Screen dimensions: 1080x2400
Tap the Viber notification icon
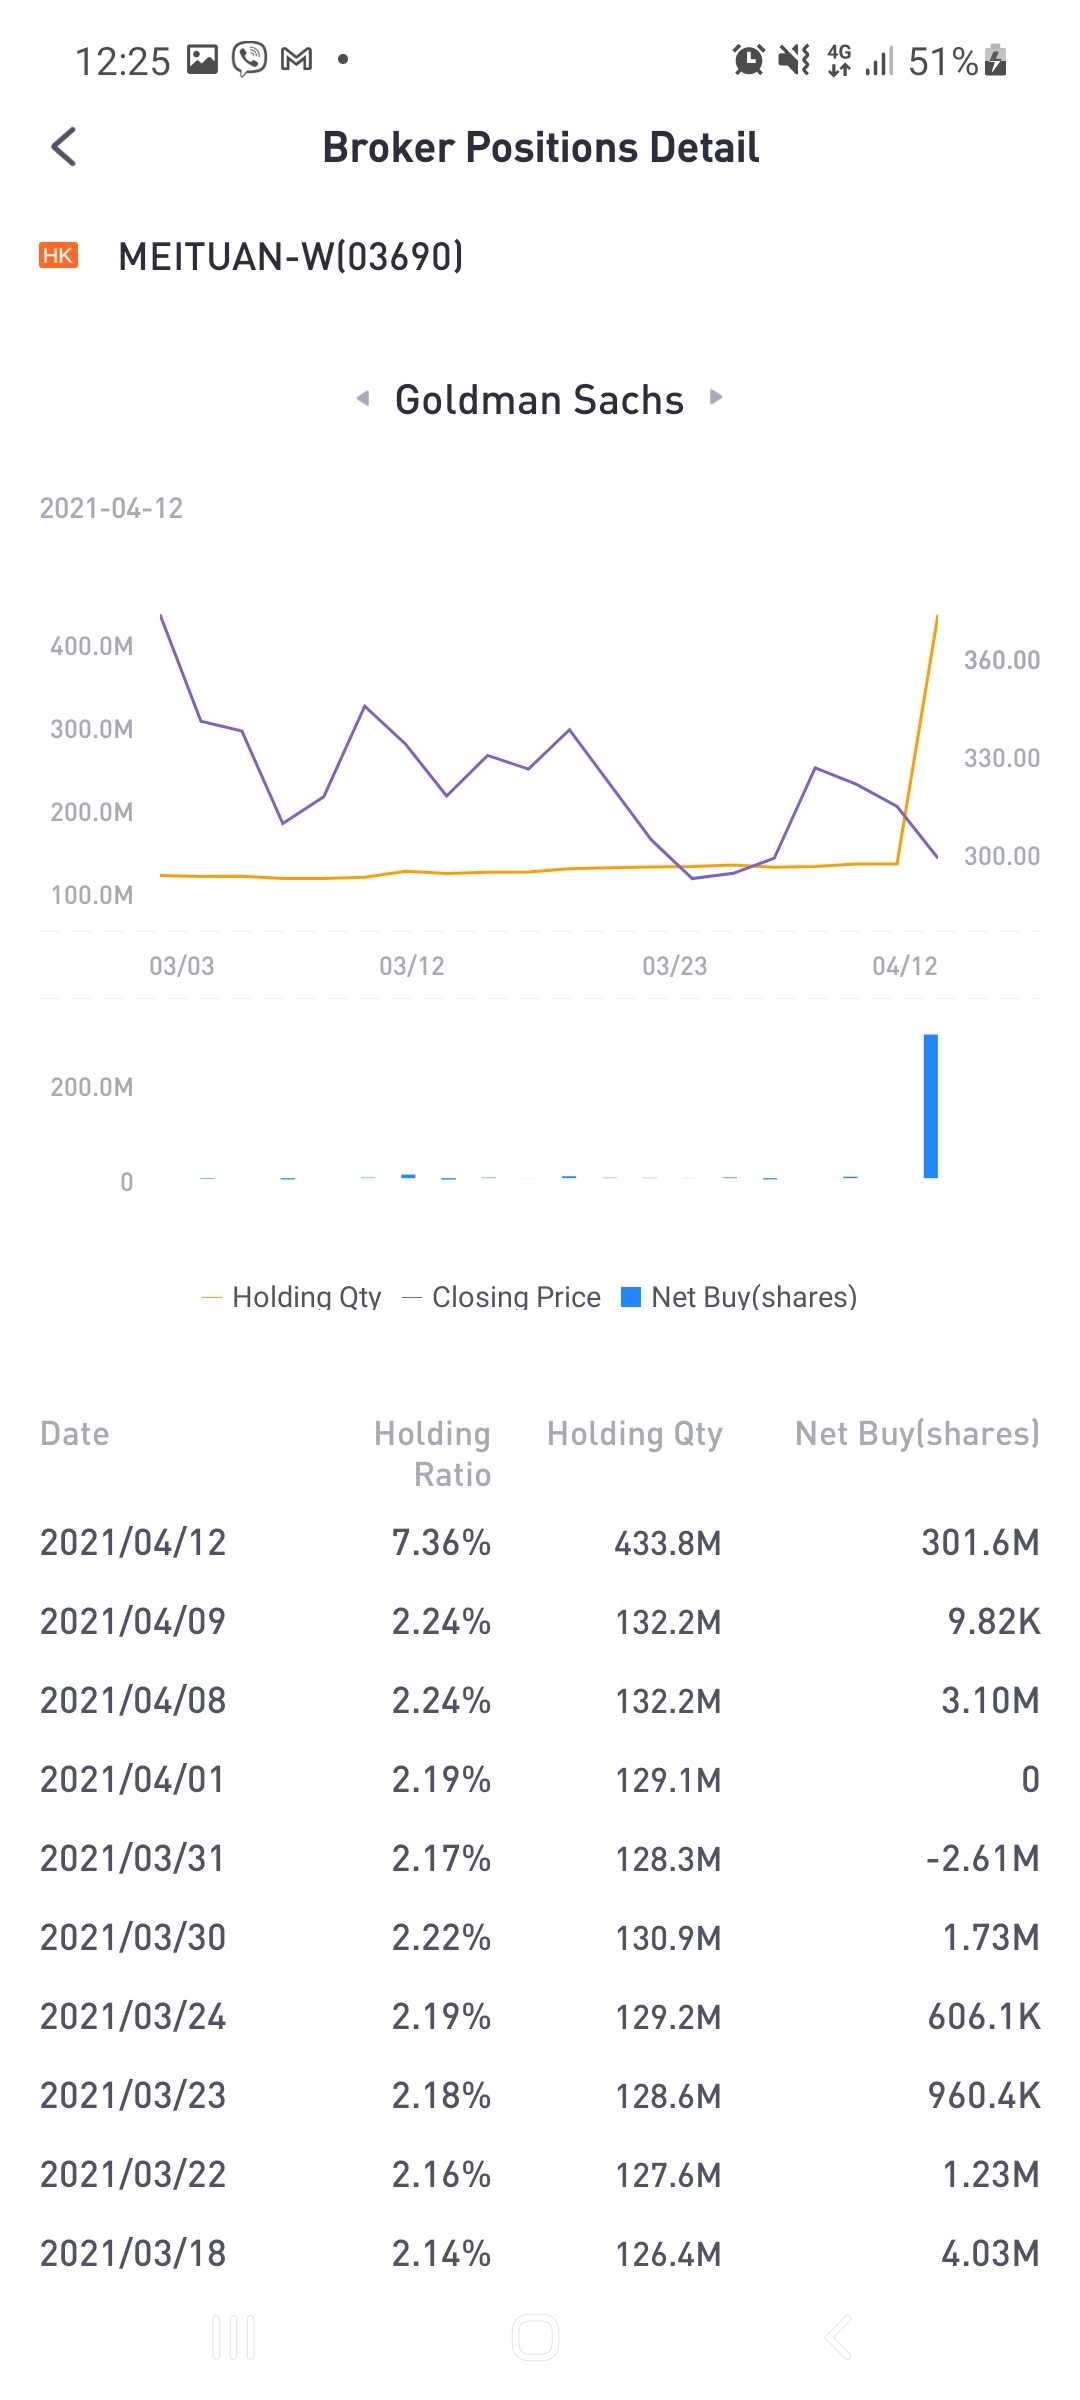pos(250,60)
